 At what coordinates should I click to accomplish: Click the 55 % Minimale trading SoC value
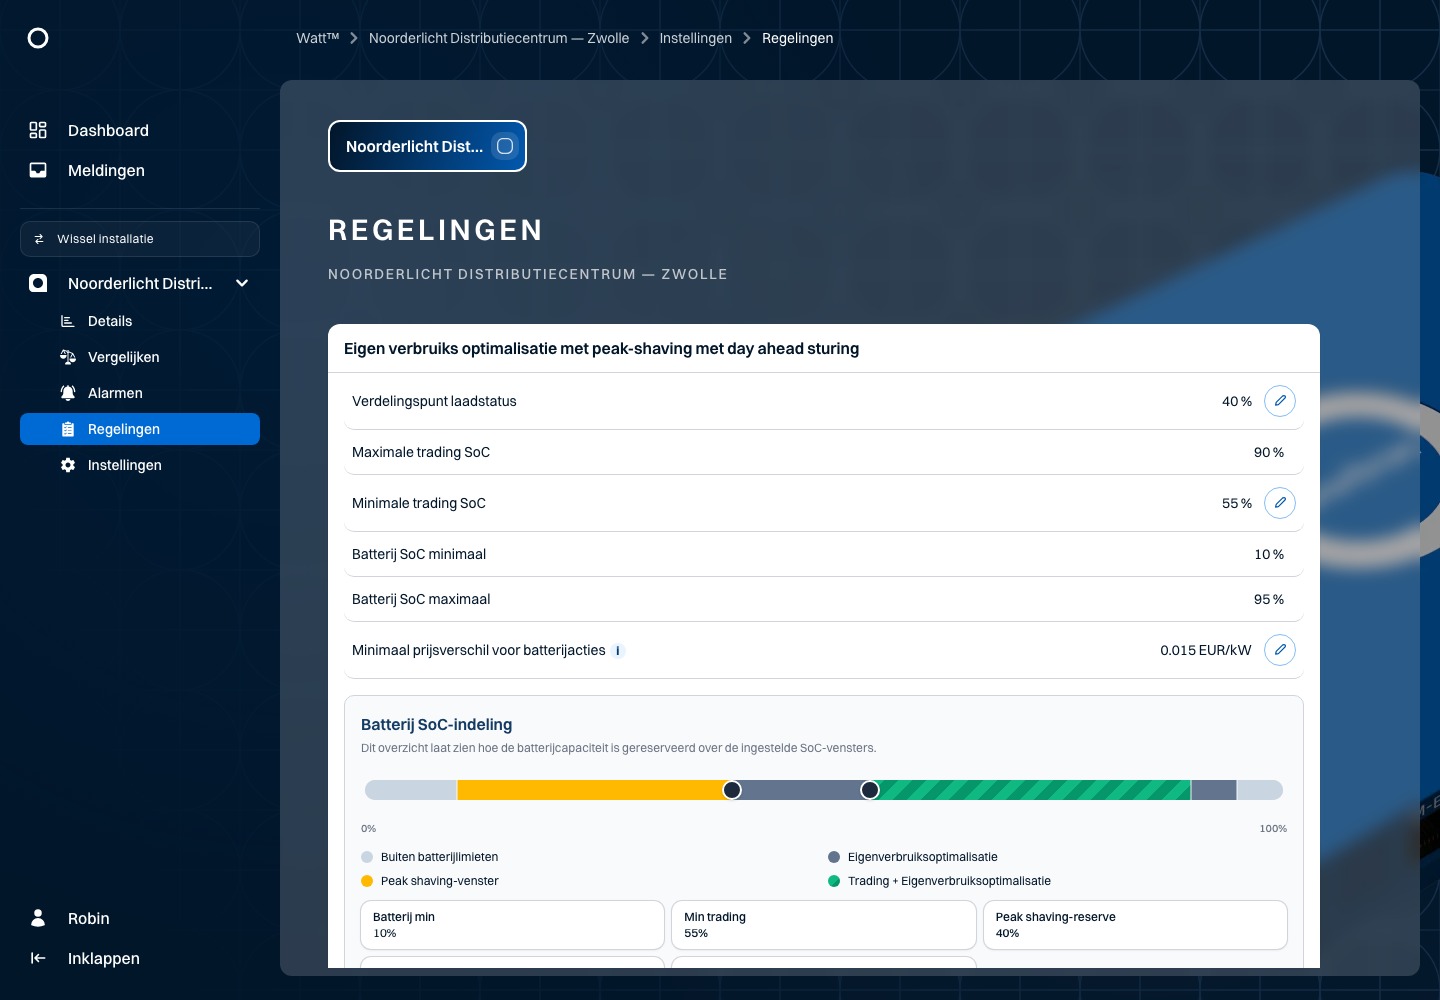(x=1237, y=503)
